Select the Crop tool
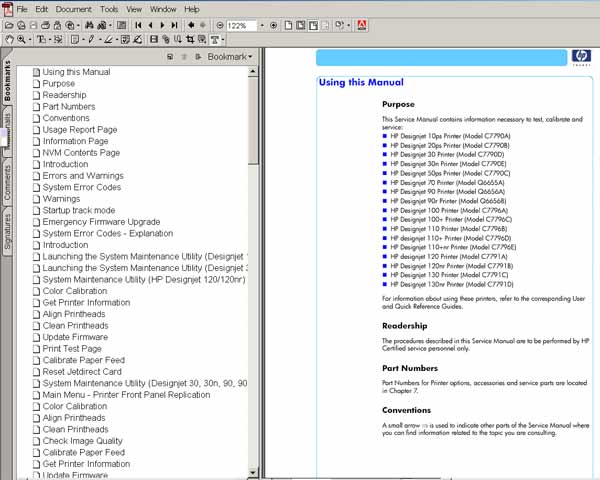The width and height of the screenshot is (600, 480). 190,39
